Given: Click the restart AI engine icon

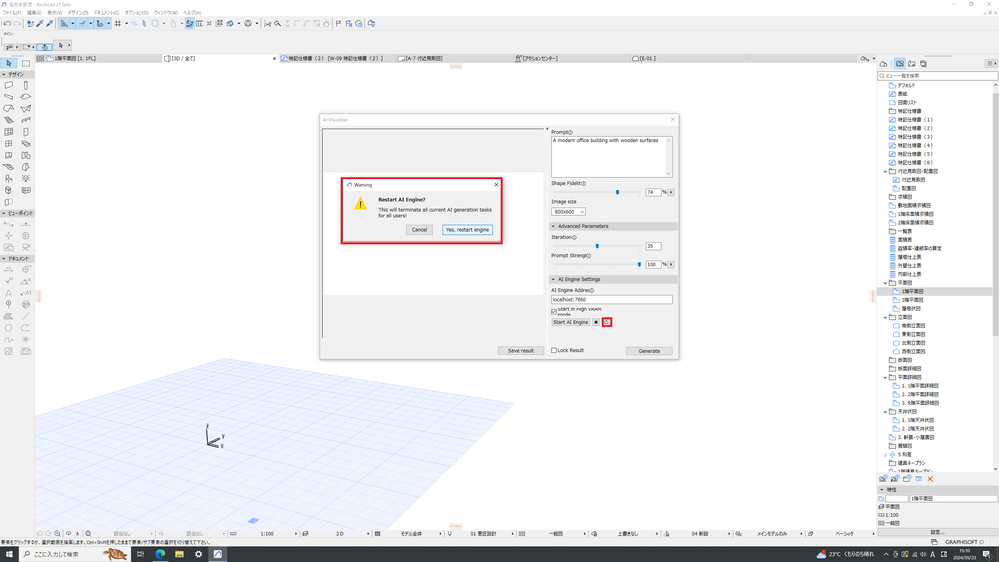Looking at the screenshot, I should click(607, 322).
